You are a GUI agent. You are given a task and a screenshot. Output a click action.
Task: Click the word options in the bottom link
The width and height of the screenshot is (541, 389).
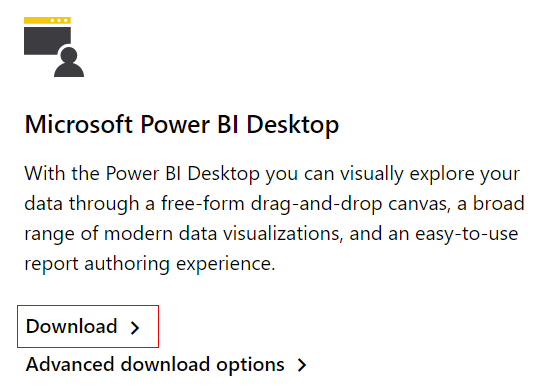(250, 366)
